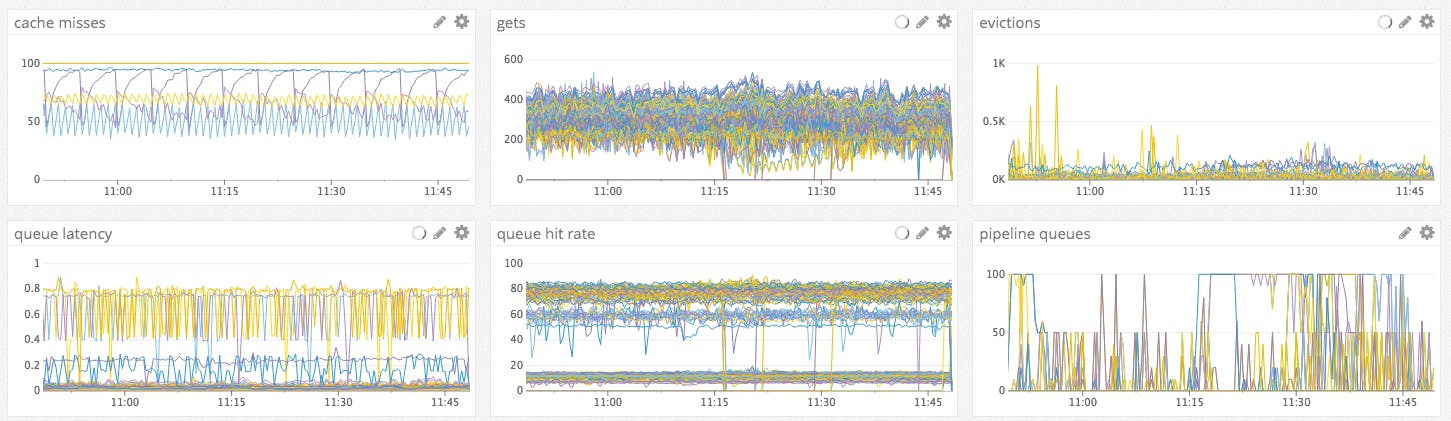
Task: Edit the cache misses graph with pencil icon
Action: [440, 22]
